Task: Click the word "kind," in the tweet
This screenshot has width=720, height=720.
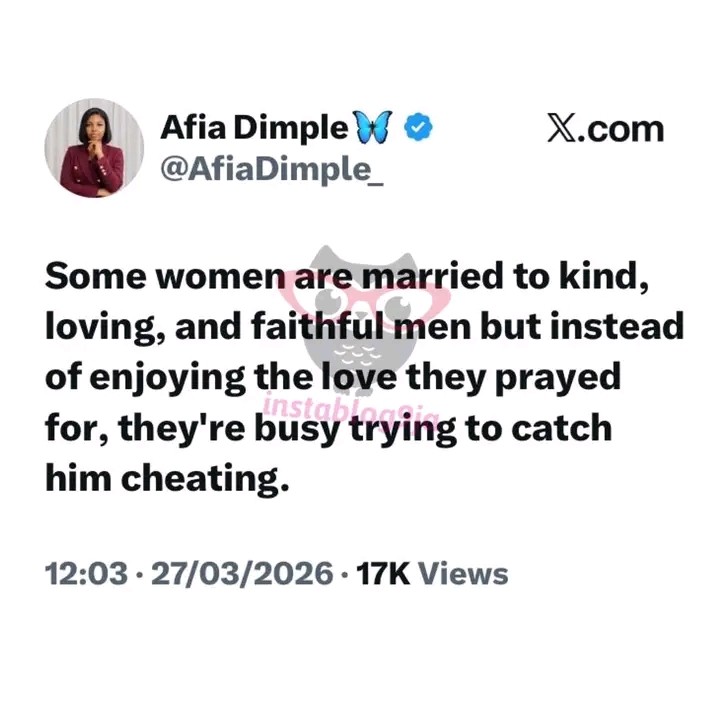Action: click(612, 278)
